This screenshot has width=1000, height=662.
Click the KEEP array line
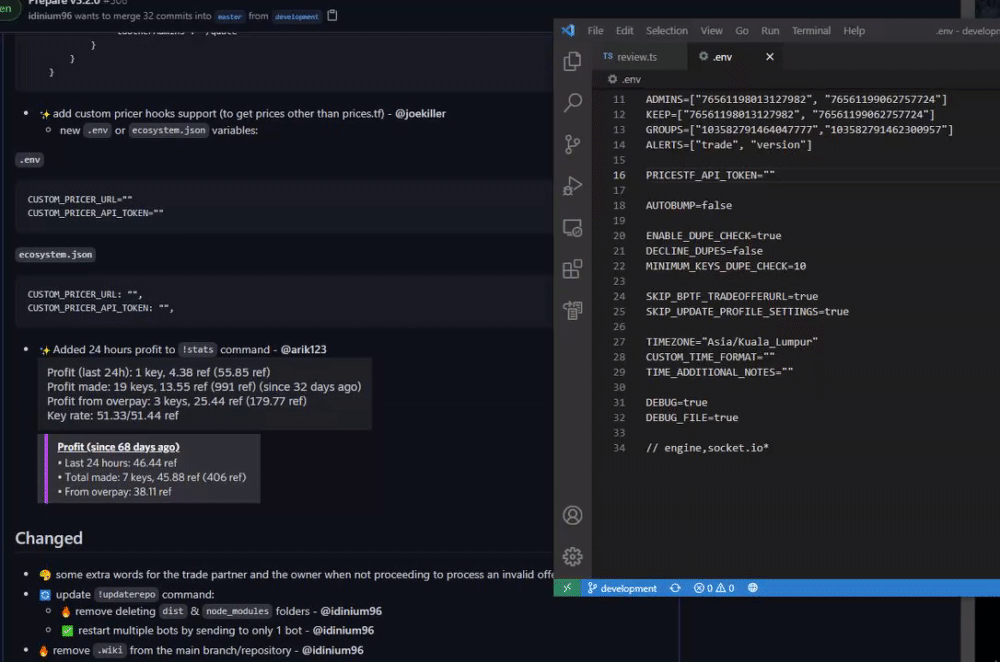pyautogui.click(x=790, y=114)
